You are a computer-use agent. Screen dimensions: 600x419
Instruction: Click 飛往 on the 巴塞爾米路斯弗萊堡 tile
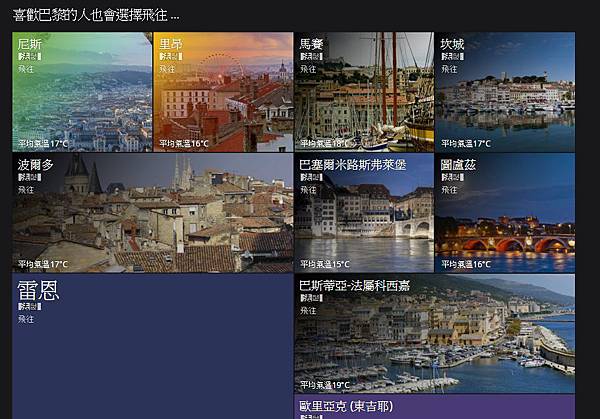(308, 190)
